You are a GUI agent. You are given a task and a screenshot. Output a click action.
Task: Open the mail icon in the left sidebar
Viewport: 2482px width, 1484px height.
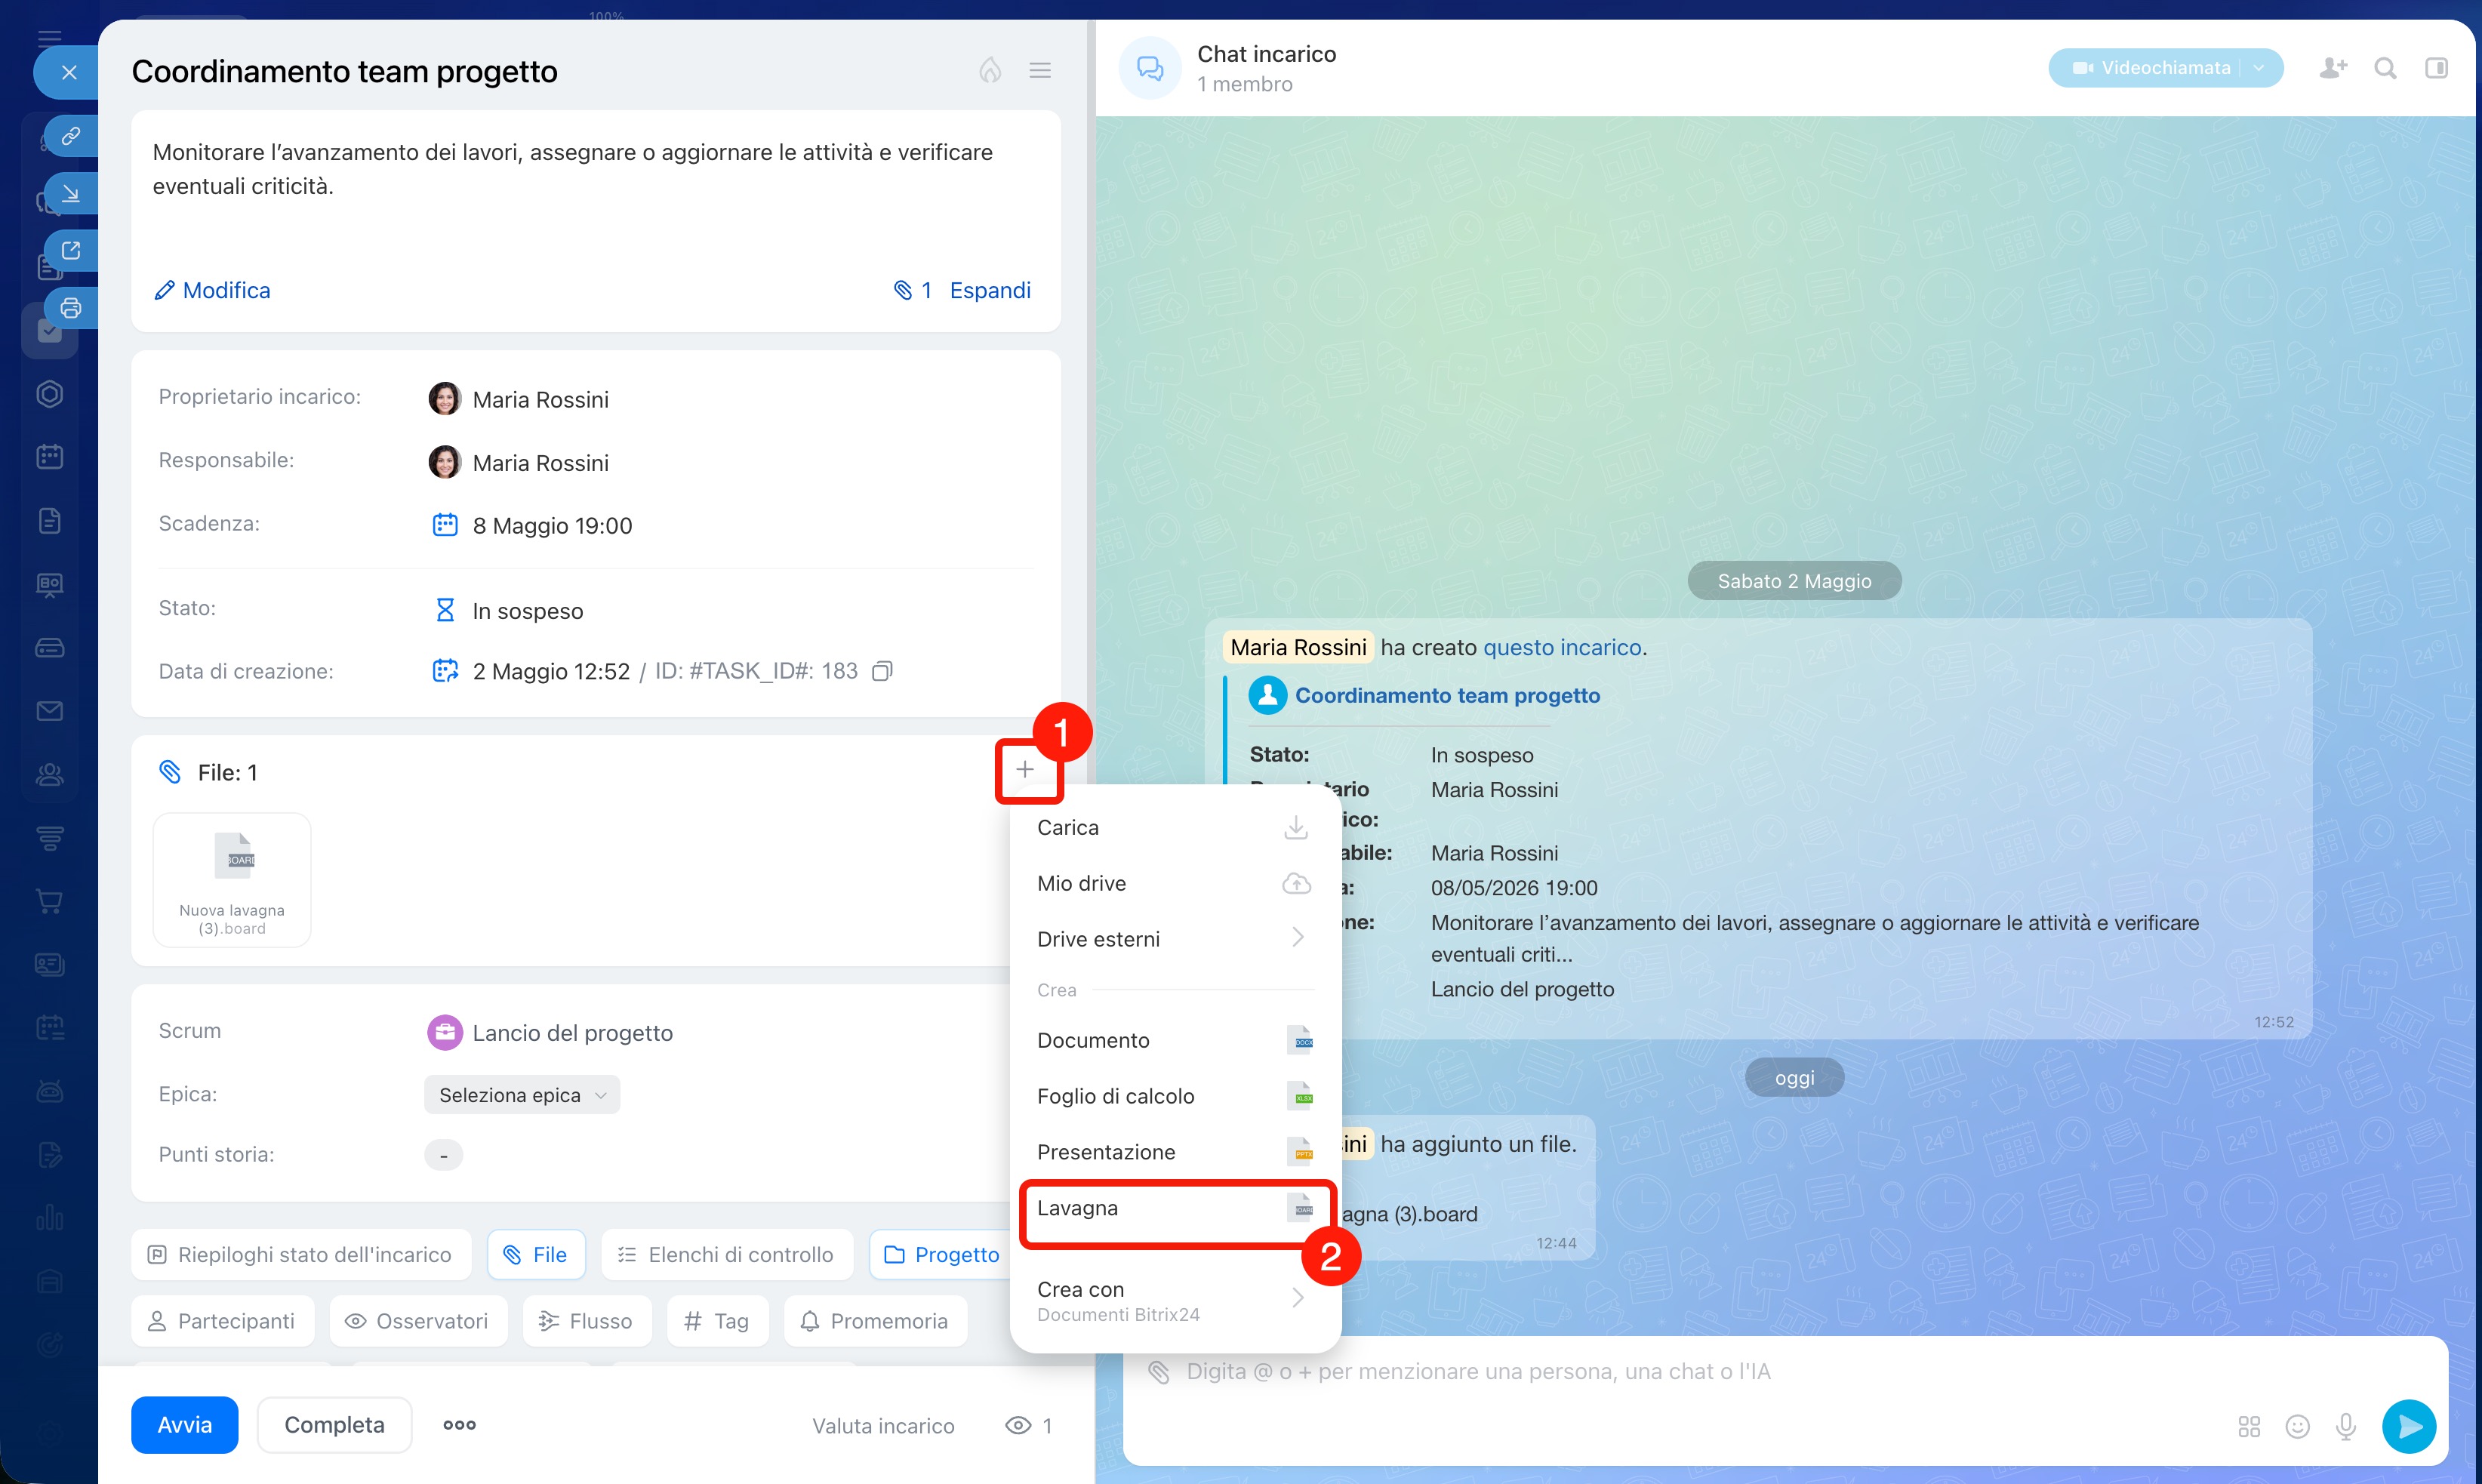(x=50, y=711)
